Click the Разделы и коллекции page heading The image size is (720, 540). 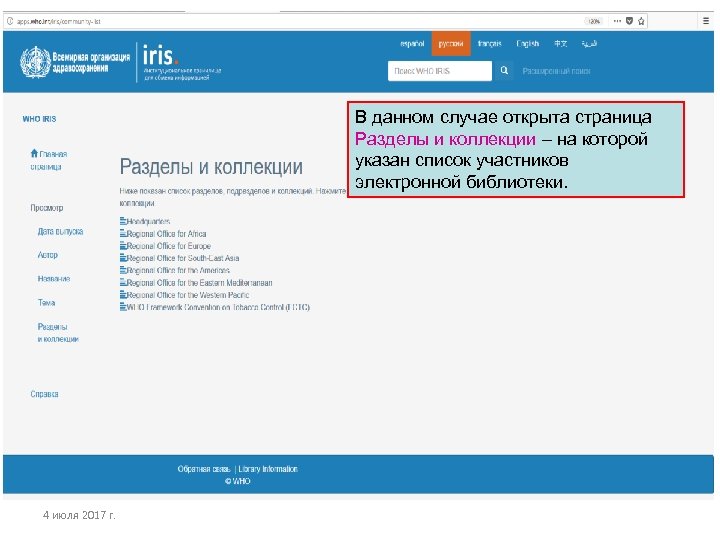[211, 167]
